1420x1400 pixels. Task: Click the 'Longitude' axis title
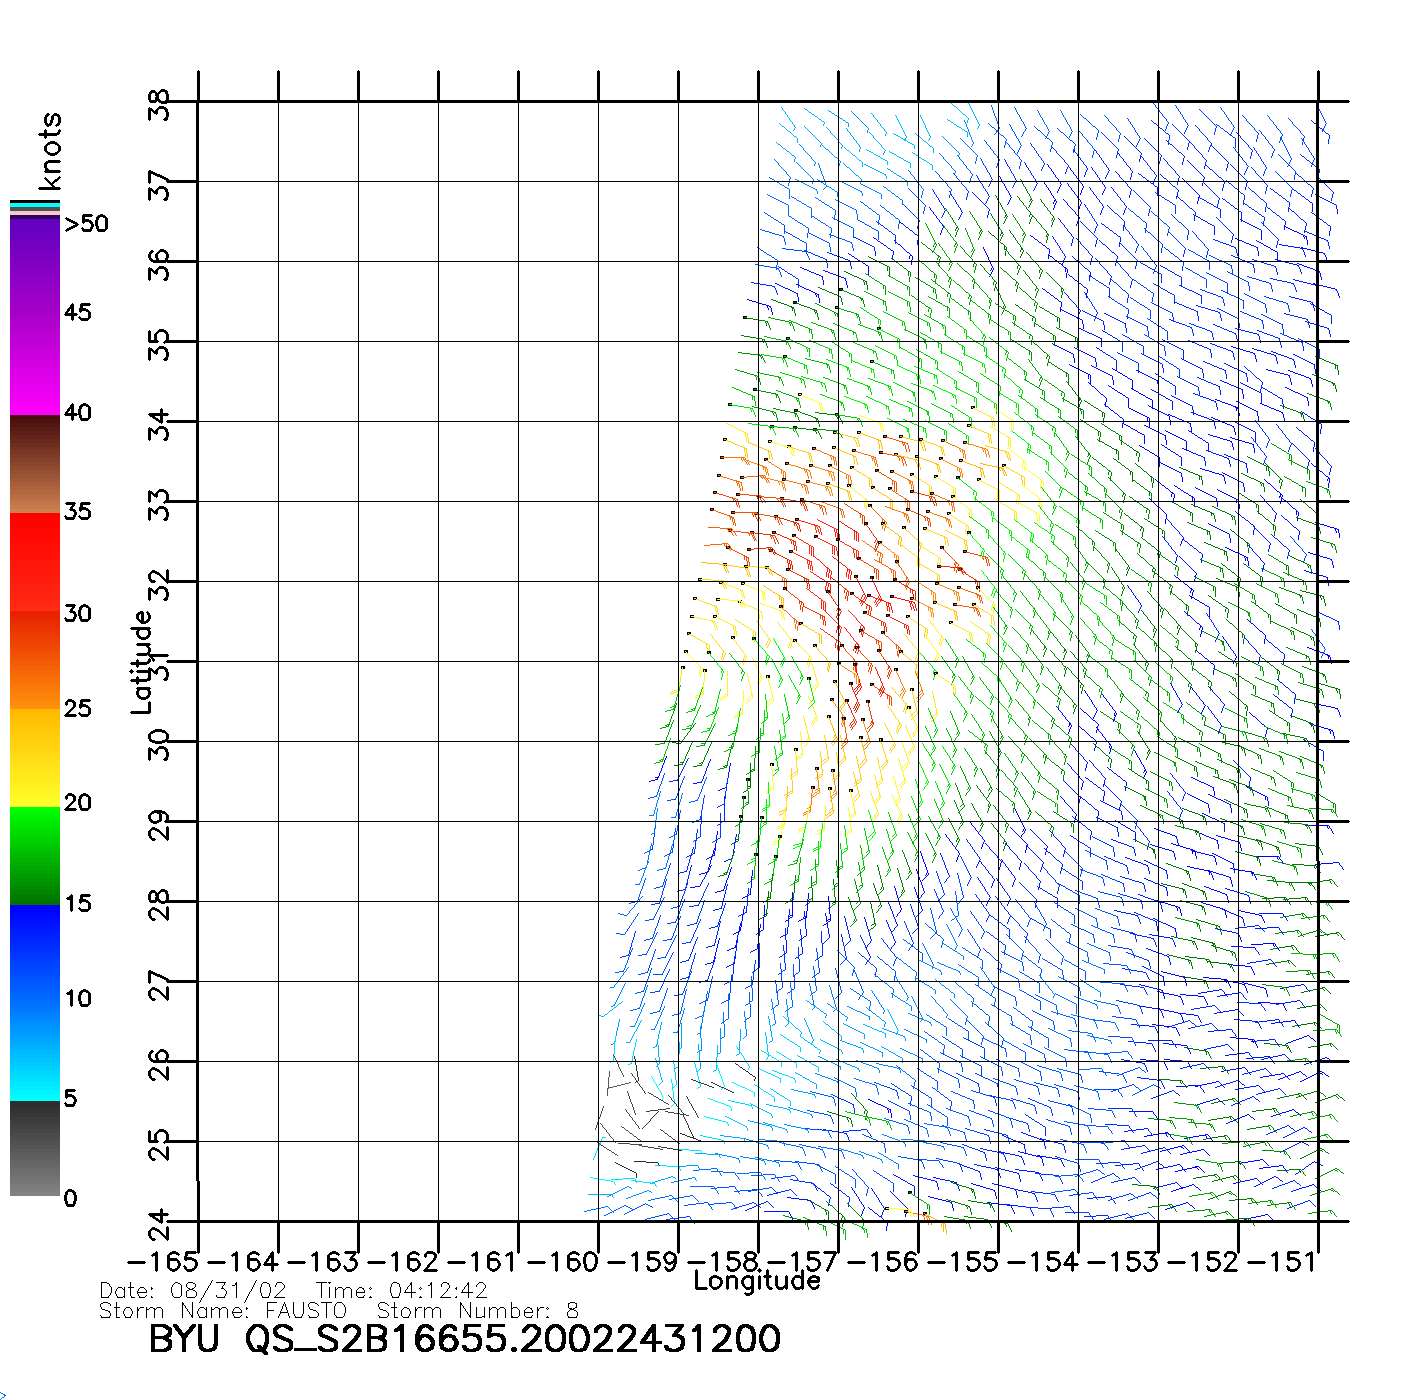click(757, 1281)
